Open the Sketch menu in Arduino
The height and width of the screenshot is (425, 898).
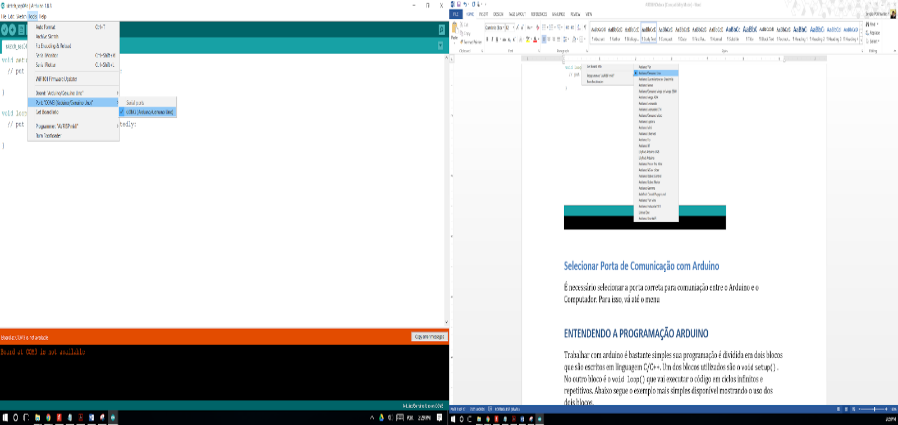tap(21, 16)
